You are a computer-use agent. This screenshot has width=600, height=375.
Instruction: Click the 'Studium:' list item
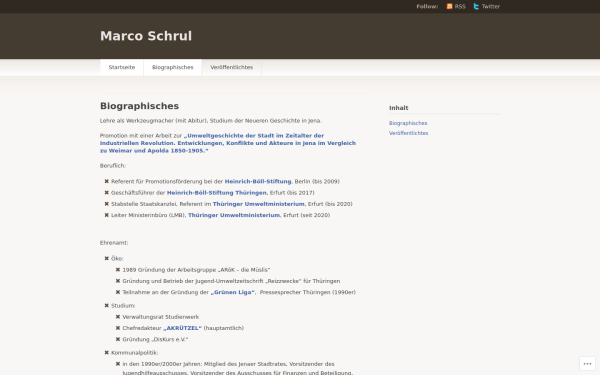click(x=123, y=305)
